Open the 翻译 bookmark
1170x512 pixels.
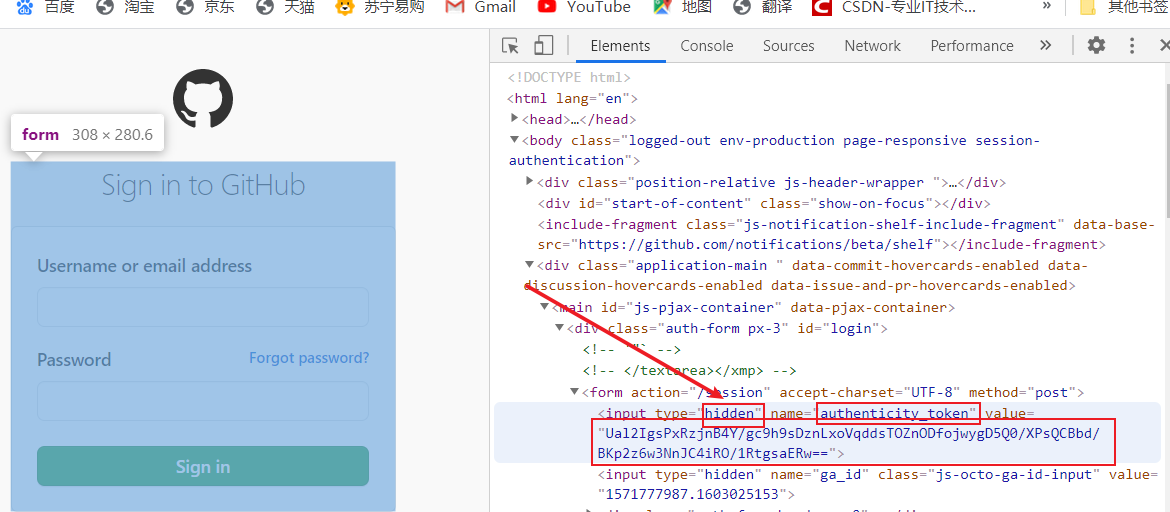click(762, 7)
